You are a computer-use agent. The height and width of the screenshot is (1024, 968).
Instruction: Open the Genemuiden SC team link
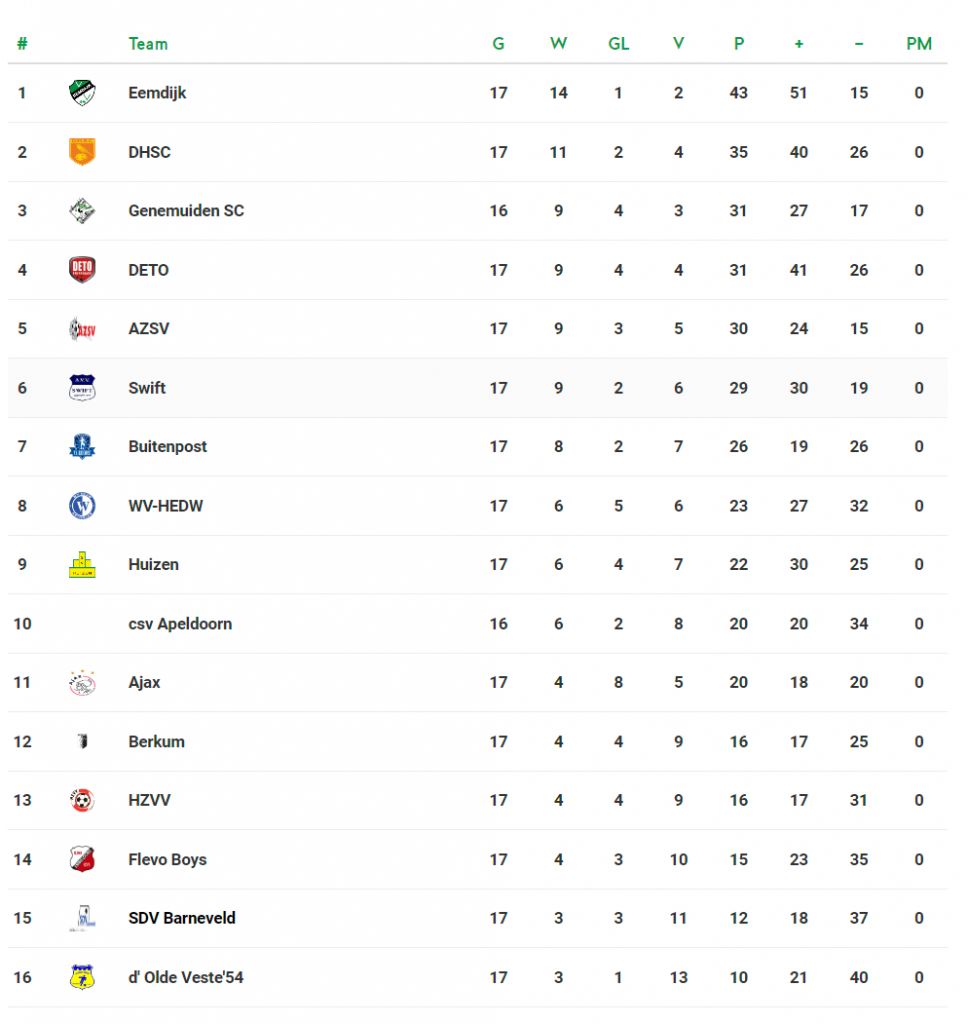point(186,211)
